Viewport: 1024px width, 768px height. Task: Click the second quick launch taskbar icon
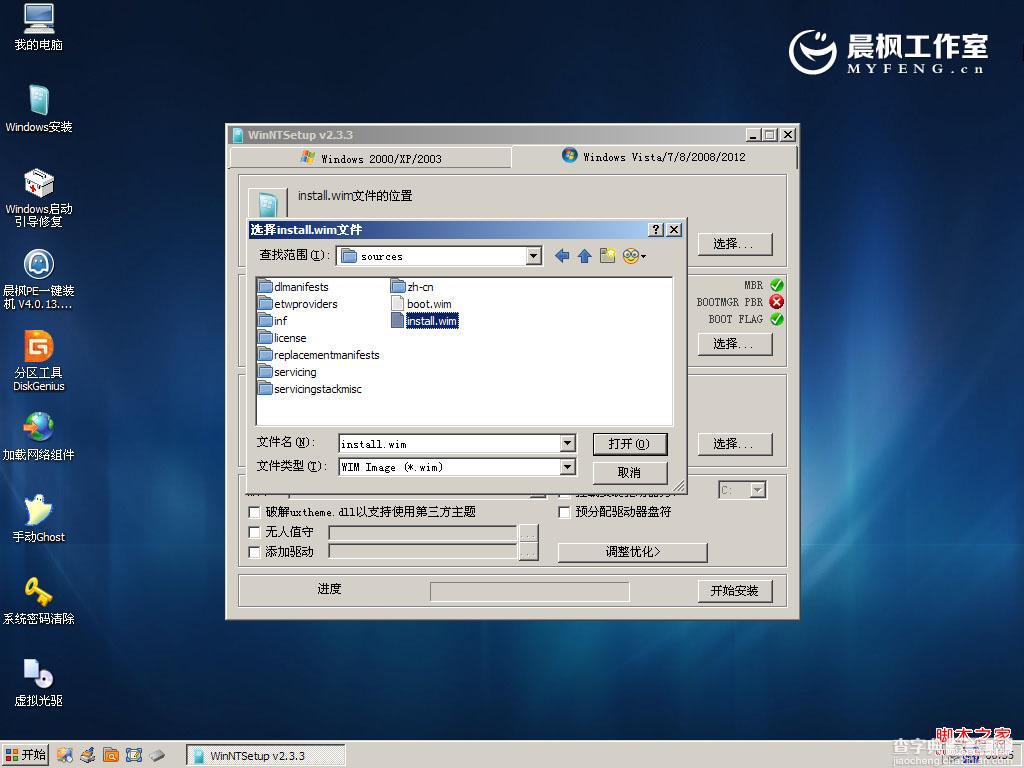pos(88,756)
